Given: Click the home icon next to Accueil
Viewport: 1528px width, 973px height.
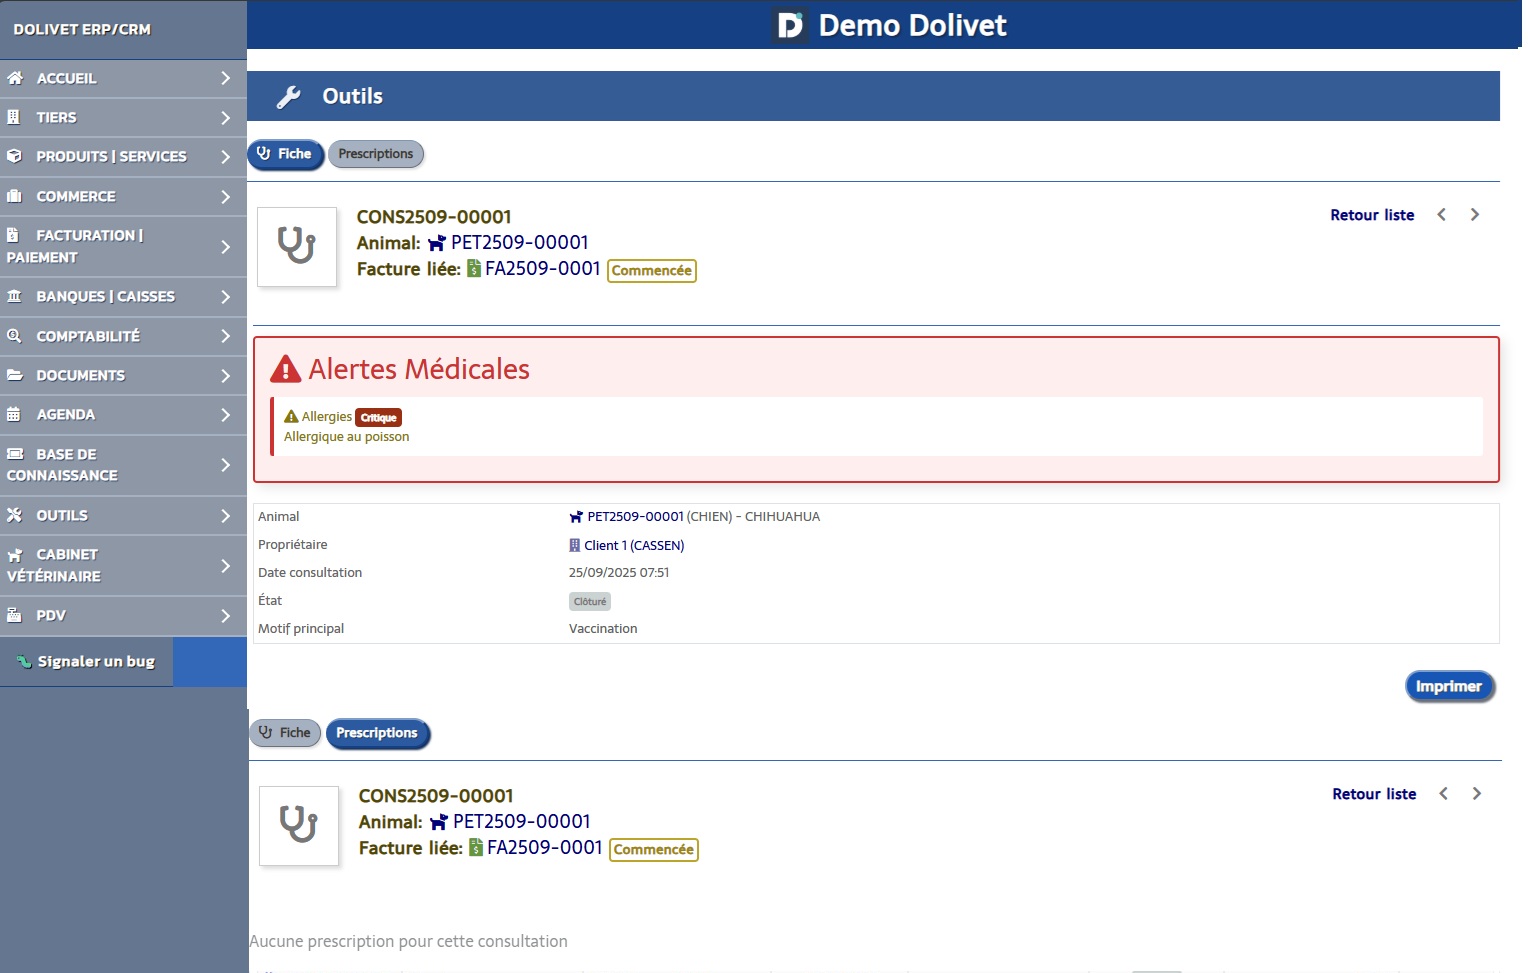Looking at the screenshot, I should click(x=15, y=78).
